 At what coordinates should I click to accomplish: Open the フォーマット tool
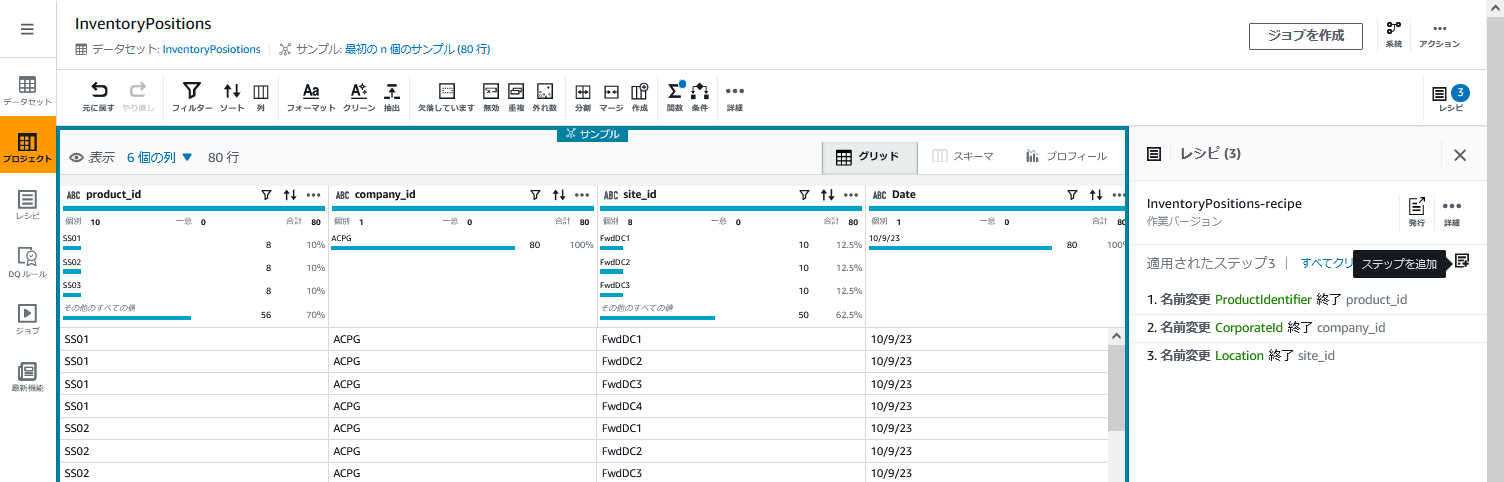[311, 96]
